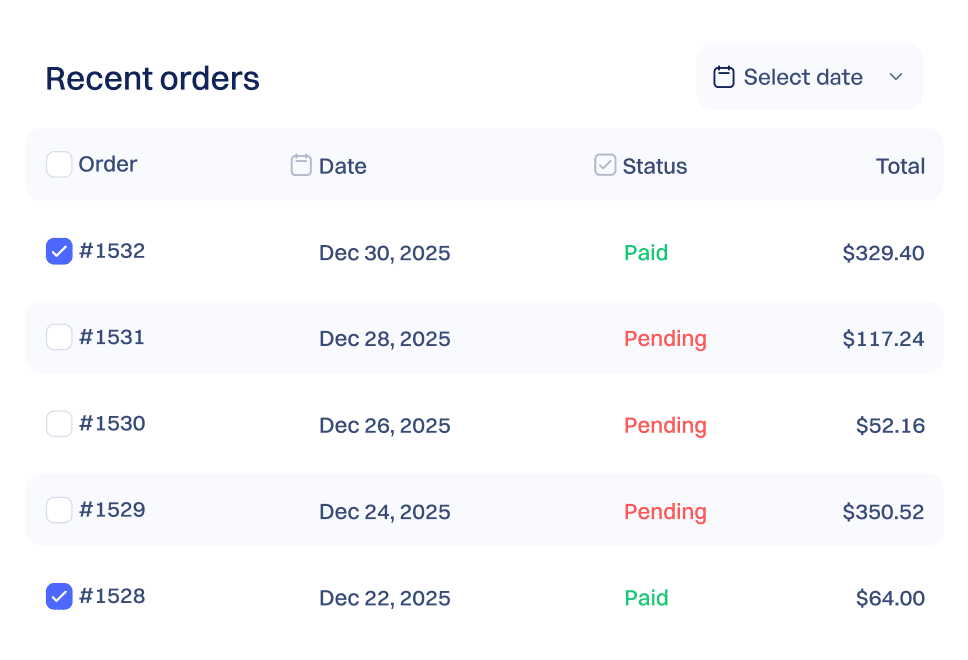The width and height of the screenshot is (968, 660).
Task: Click the calendar icon in Select date button
Action: point(724,76)
